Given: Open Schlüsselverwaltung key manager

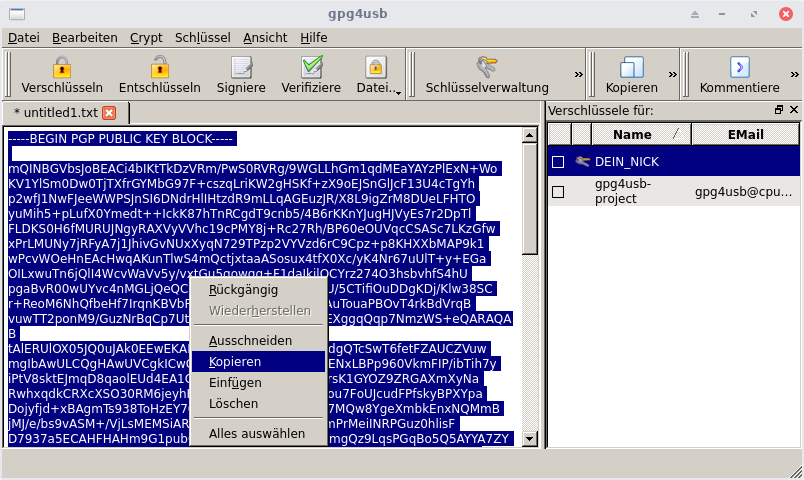Looking at the screenshot, I should pyautogui.click(x=487, y=75).
